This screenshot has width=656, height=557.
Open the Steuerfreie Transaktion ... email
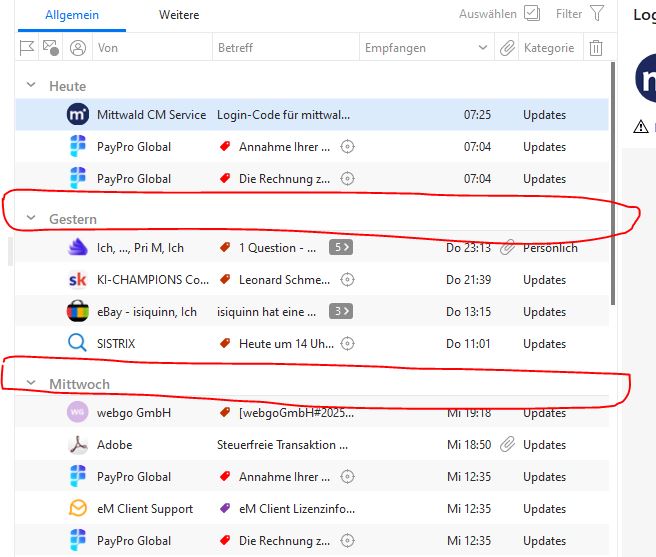(282, 445)
